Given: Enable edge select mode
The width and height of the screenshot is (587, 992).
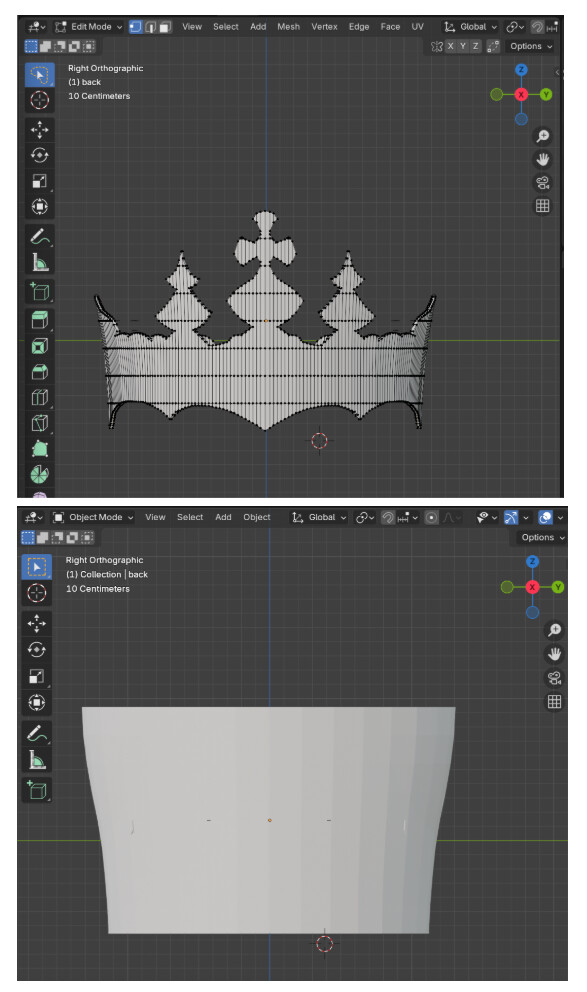Looking at the screenshot, I should (x=151, y=27).
